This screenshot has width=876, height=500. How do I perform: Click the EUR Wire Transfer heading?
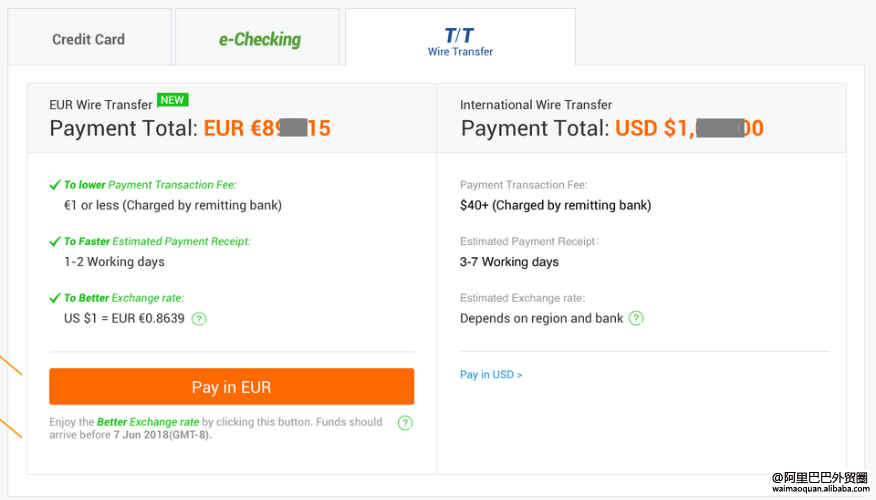(101, 105)
